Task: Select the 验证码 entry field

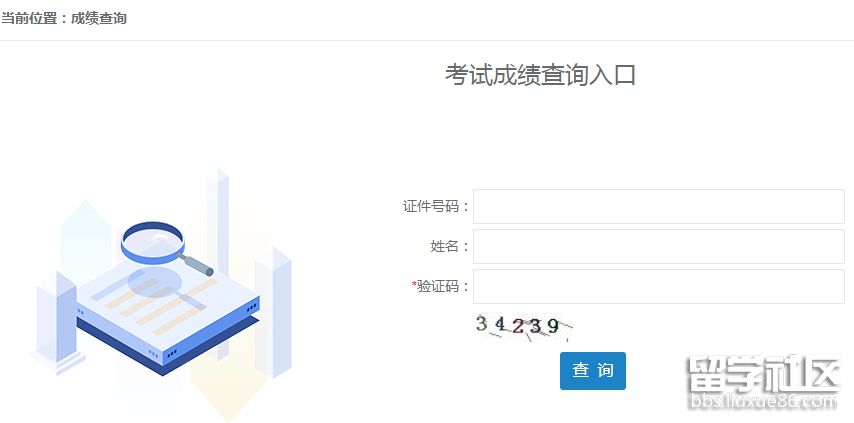Action: pyautogui.click(x=658, y=286)
